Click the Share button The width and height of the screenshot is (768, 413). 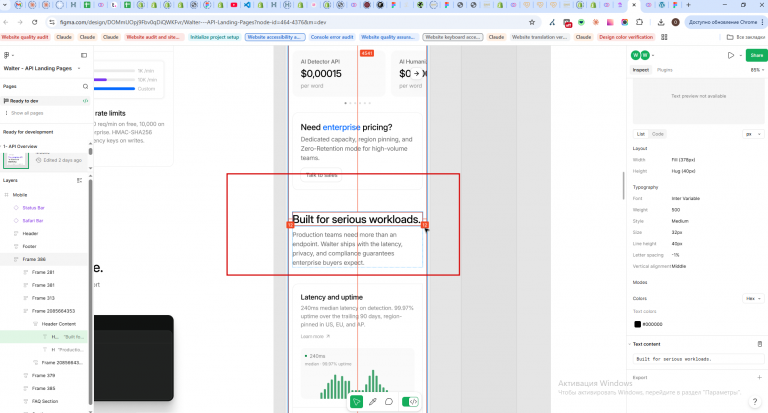click(x=757, y=55)
